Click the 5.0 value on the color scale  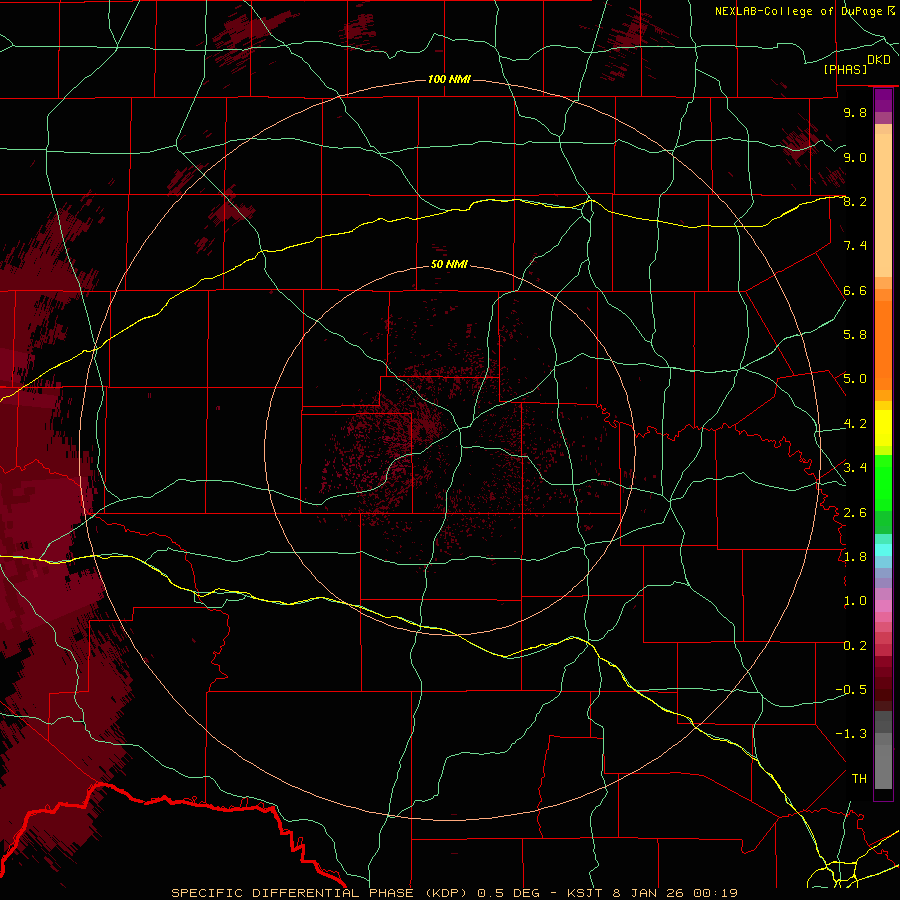click(x=855, y=379)
